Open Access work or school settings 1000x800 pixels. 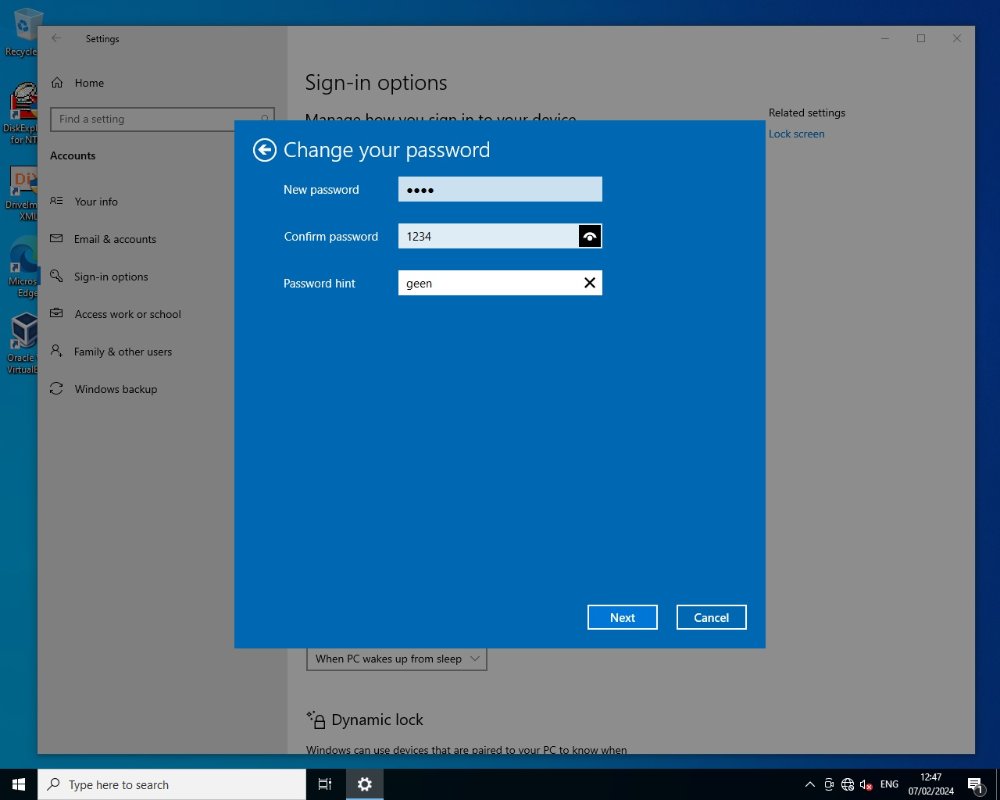coord(128,314)
